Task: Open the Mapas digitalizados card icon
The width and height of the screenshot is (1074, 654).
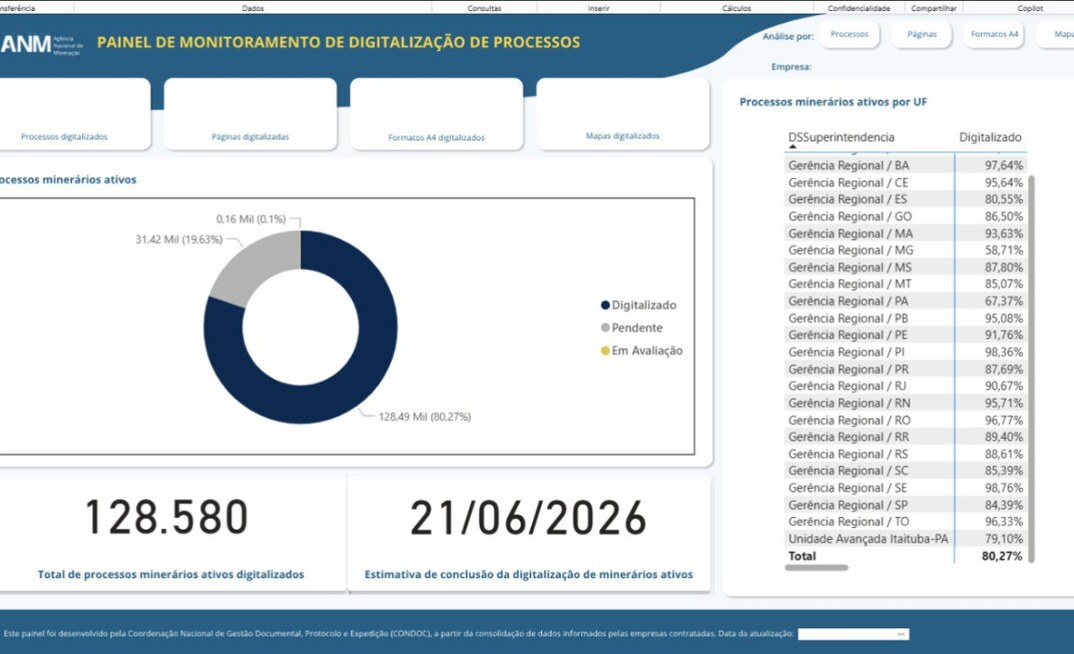Action: [x=622, y=110]
